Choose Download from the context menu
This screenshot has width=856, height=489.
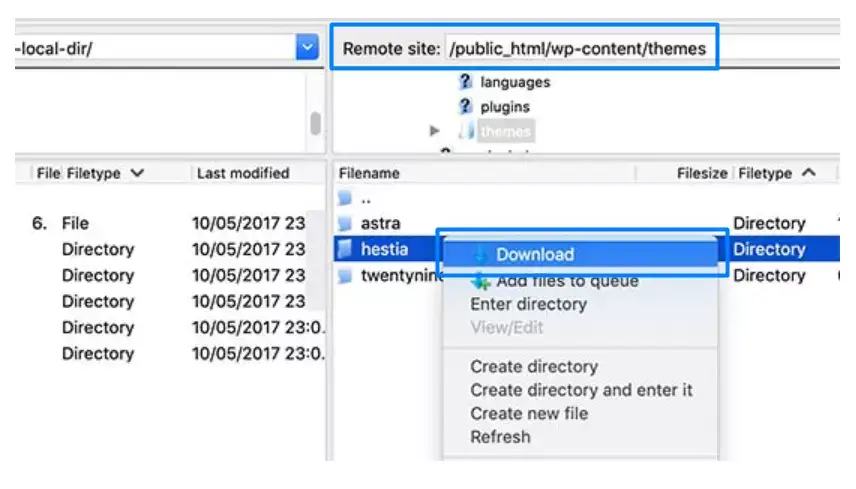(580, 254)
